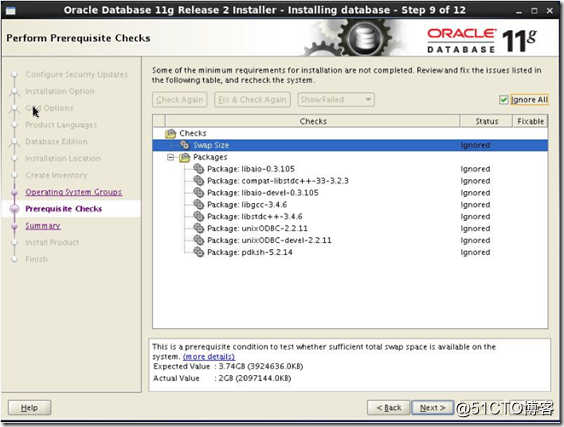
Task: Select Package: pdksh-5.2.14 row
Action: (x=350, y=252)
